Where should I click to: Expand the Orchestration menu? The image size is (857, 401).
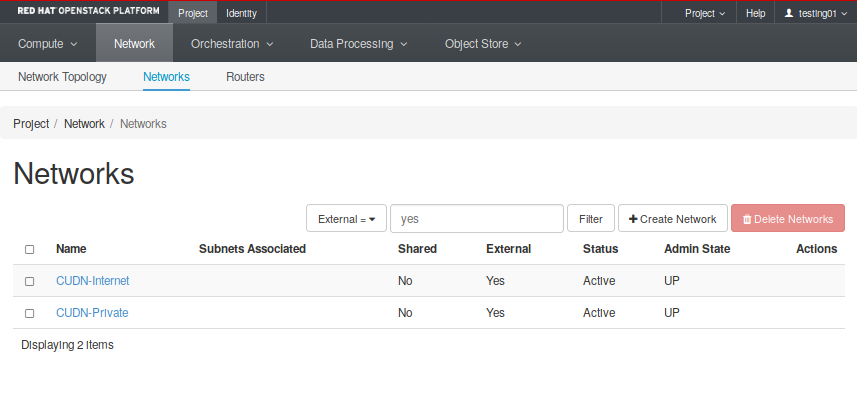point(232,44)
